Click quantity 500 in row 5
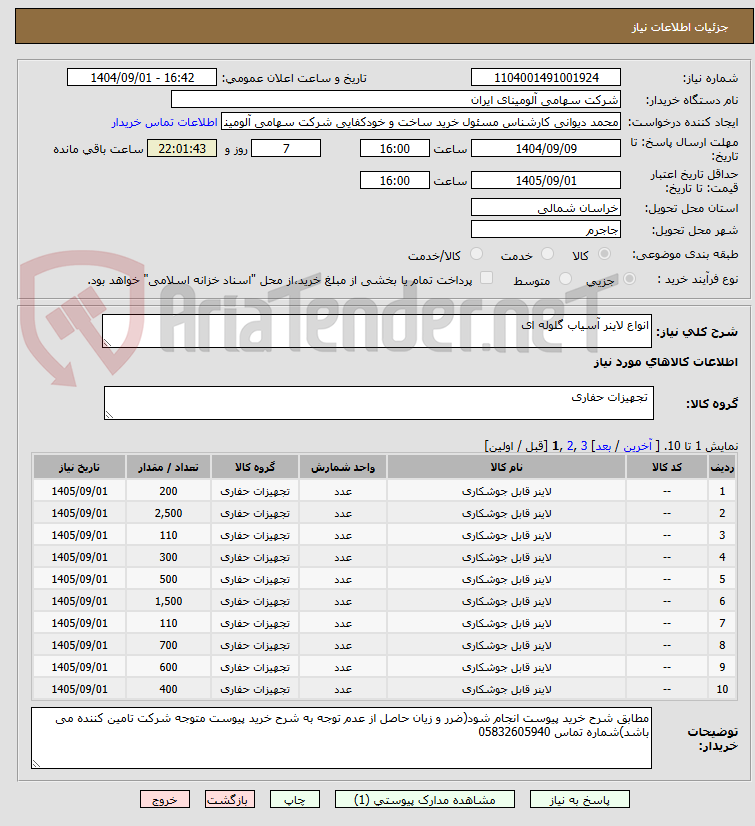Viewport: 755px width, 826px height. (x=169, y=579)
